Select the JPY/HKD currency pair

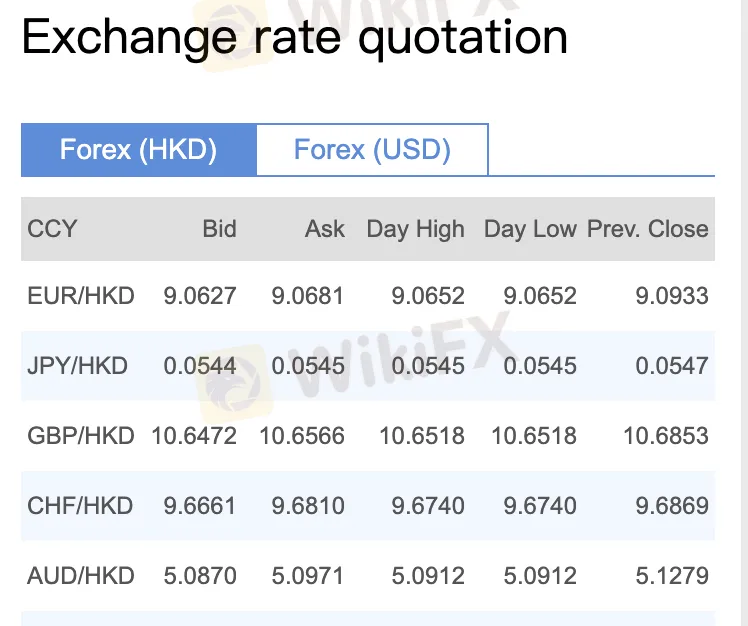tap(78, 366)
